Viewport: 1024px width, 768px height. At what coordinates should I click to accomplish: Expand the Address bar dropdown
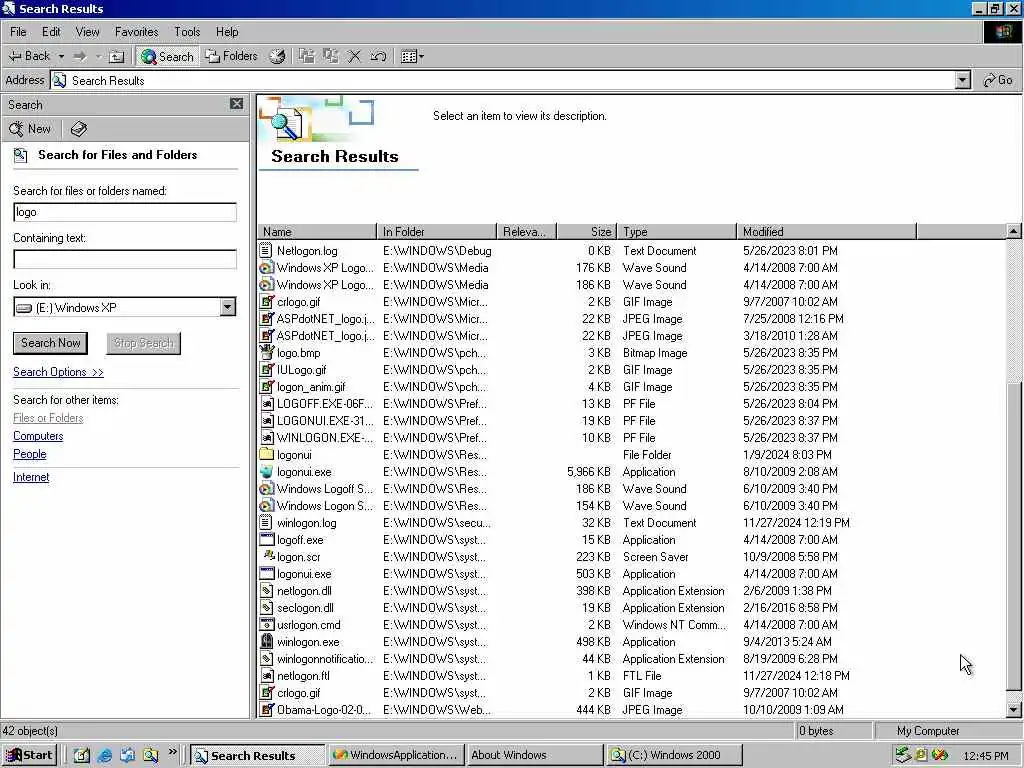[963, 80]
